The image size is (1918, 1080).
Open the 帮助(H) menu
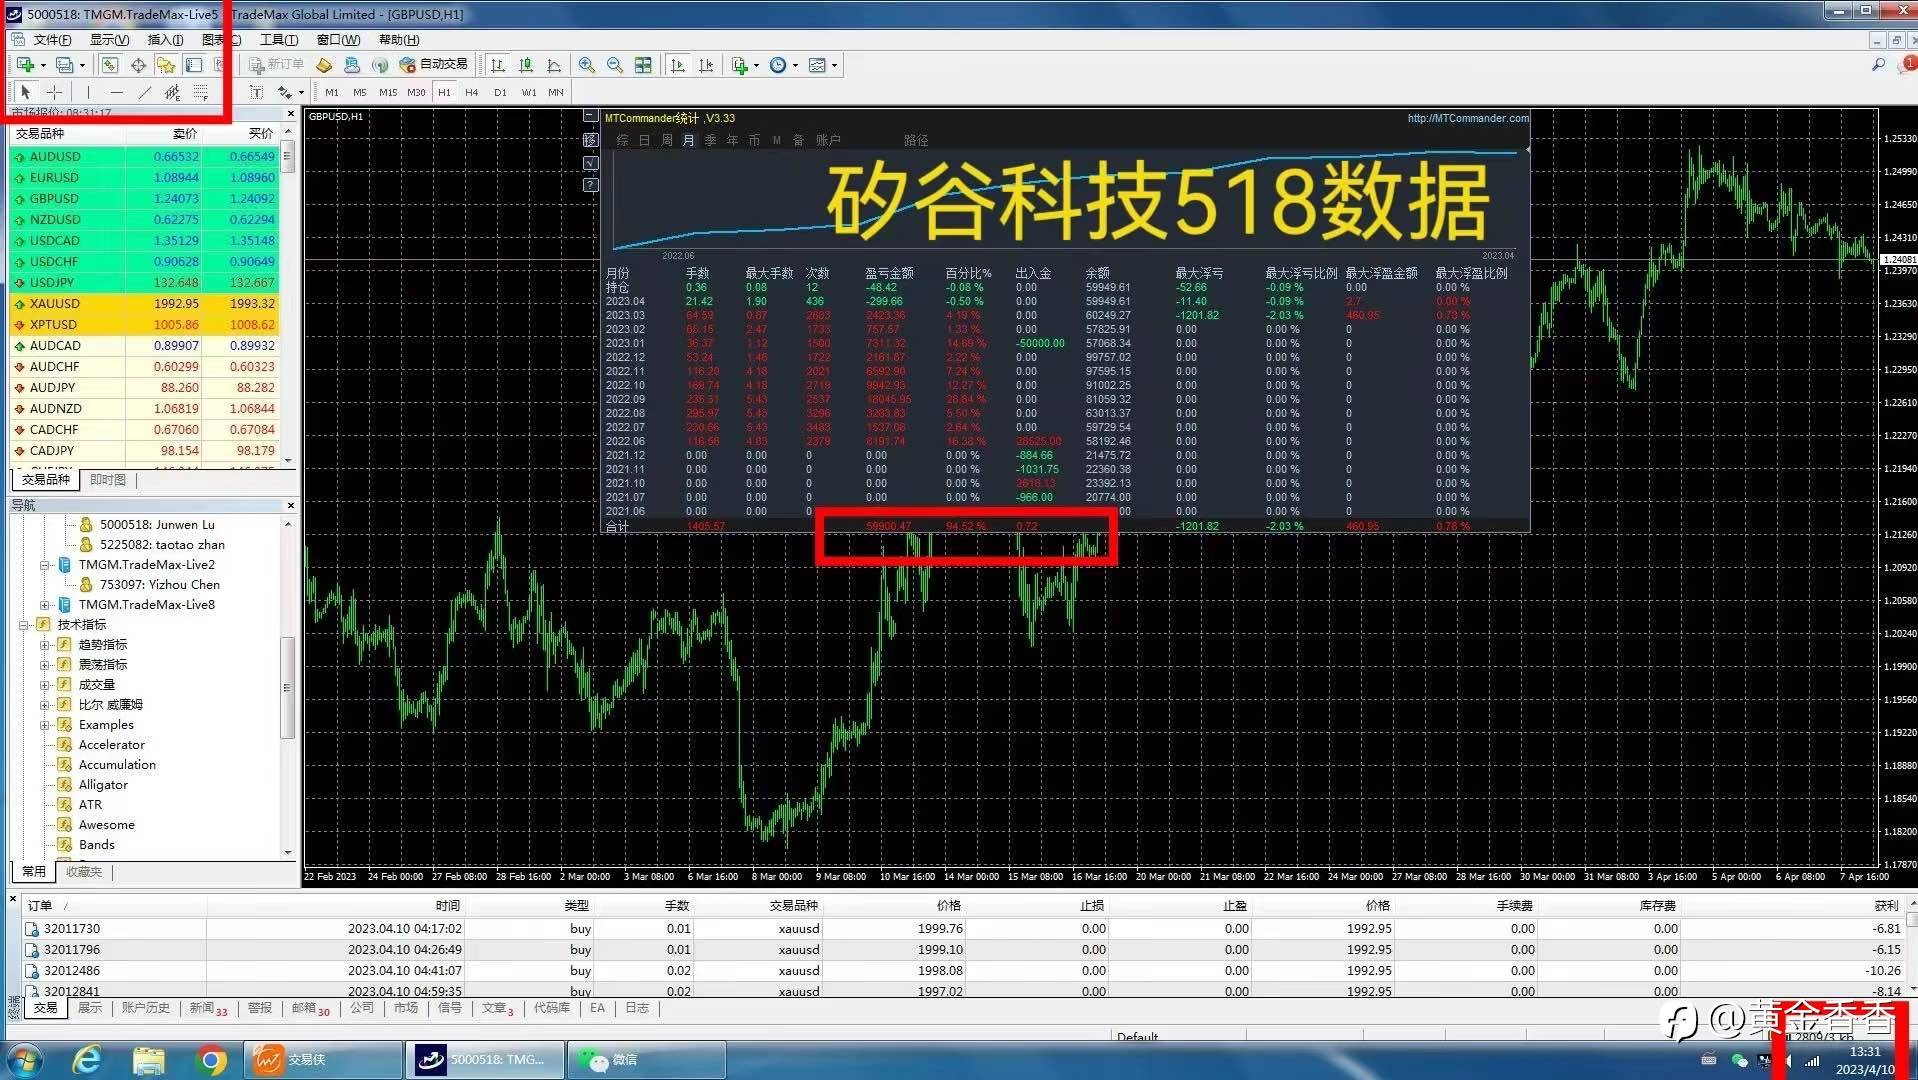399,40
